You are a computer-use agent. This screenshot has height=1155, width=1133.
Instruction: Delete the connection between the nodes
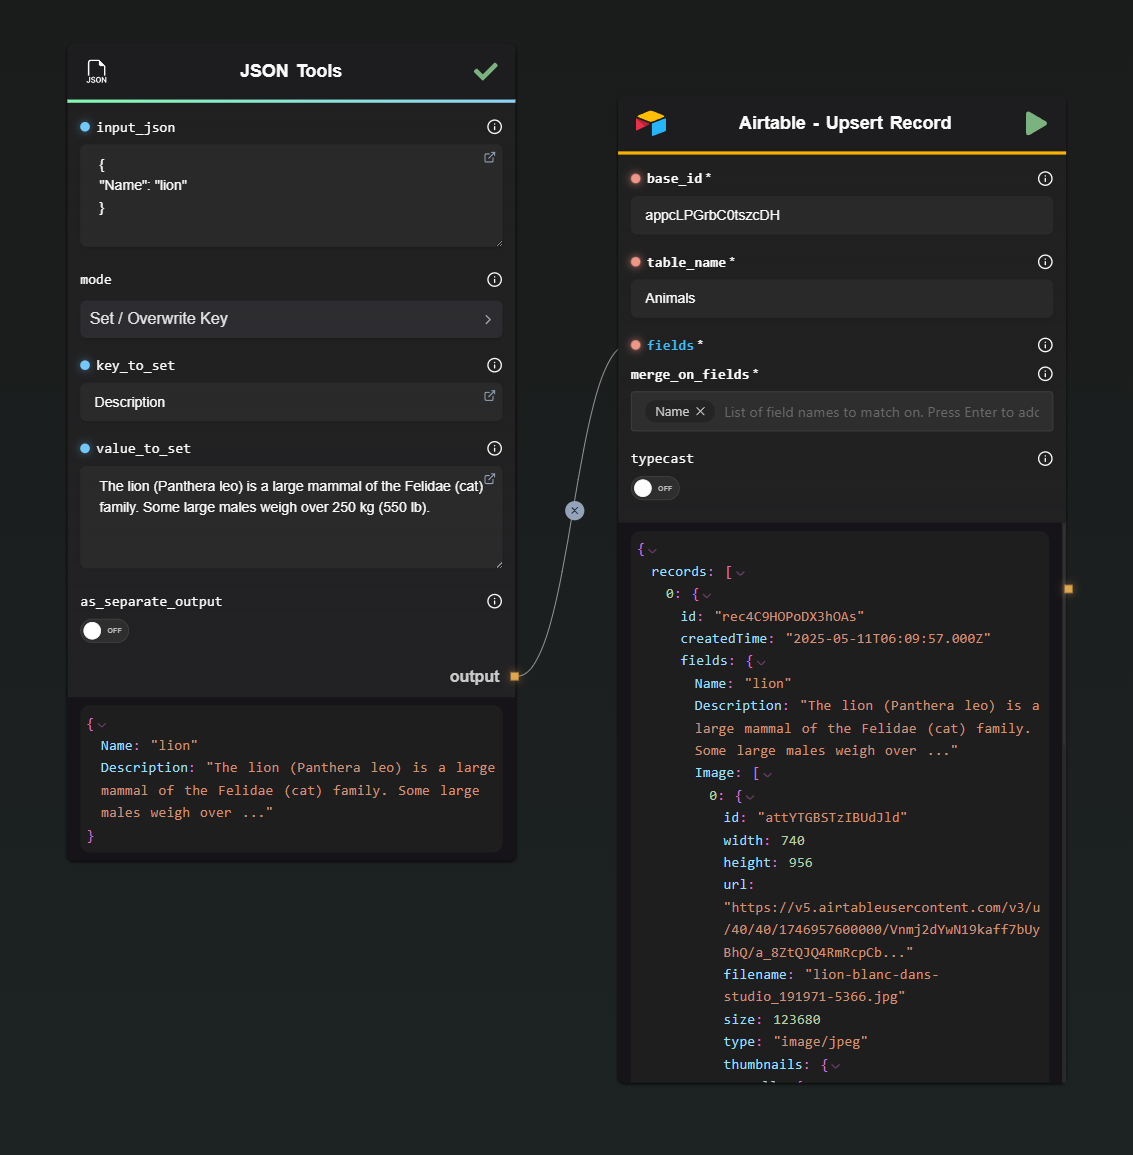coord(575,510)
